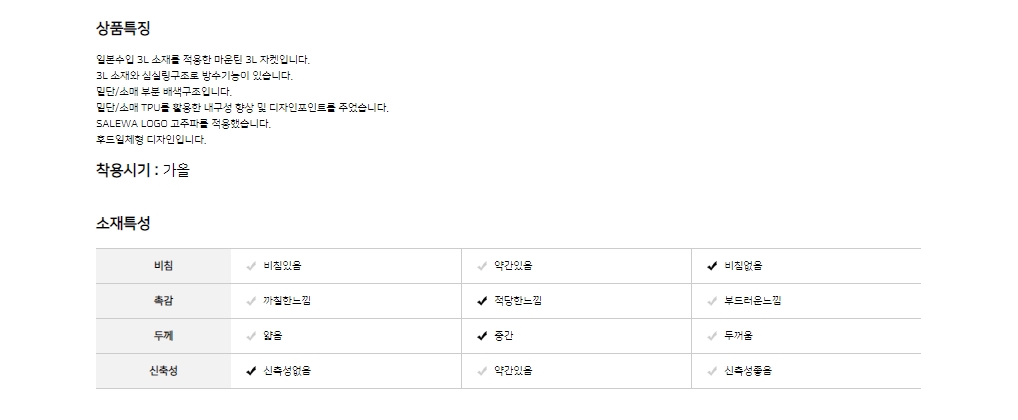
Task: Click the checkmark next to 얇음
Action: (x=252, y=336)
